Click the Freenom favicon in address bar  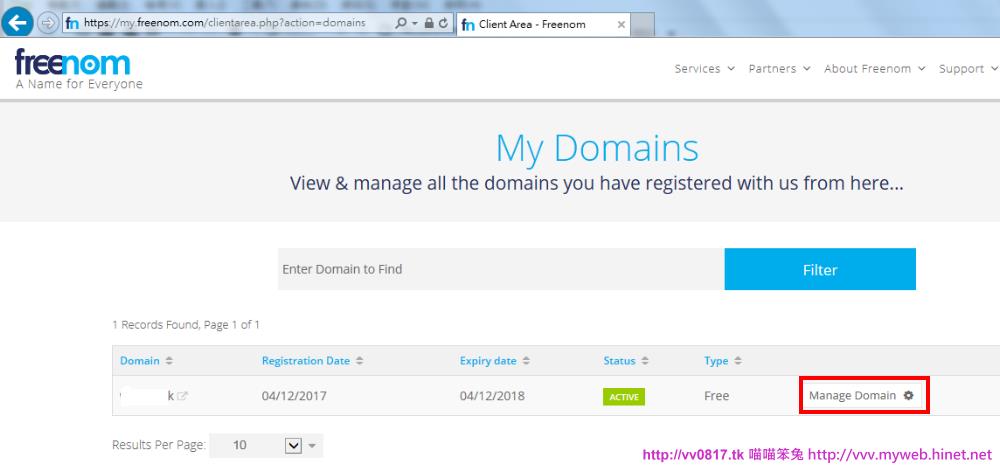[72, 24]
